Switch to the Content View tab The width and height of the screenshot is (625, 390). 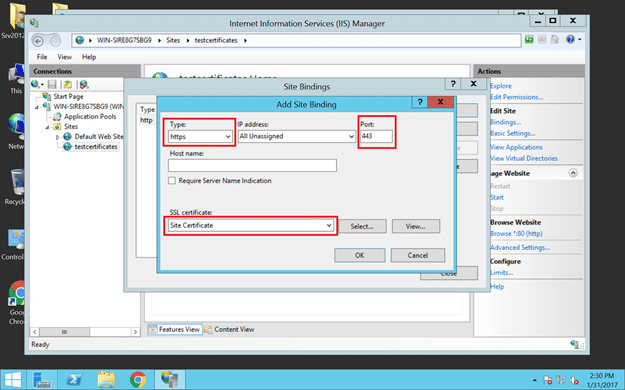click(x=230, y=329)
